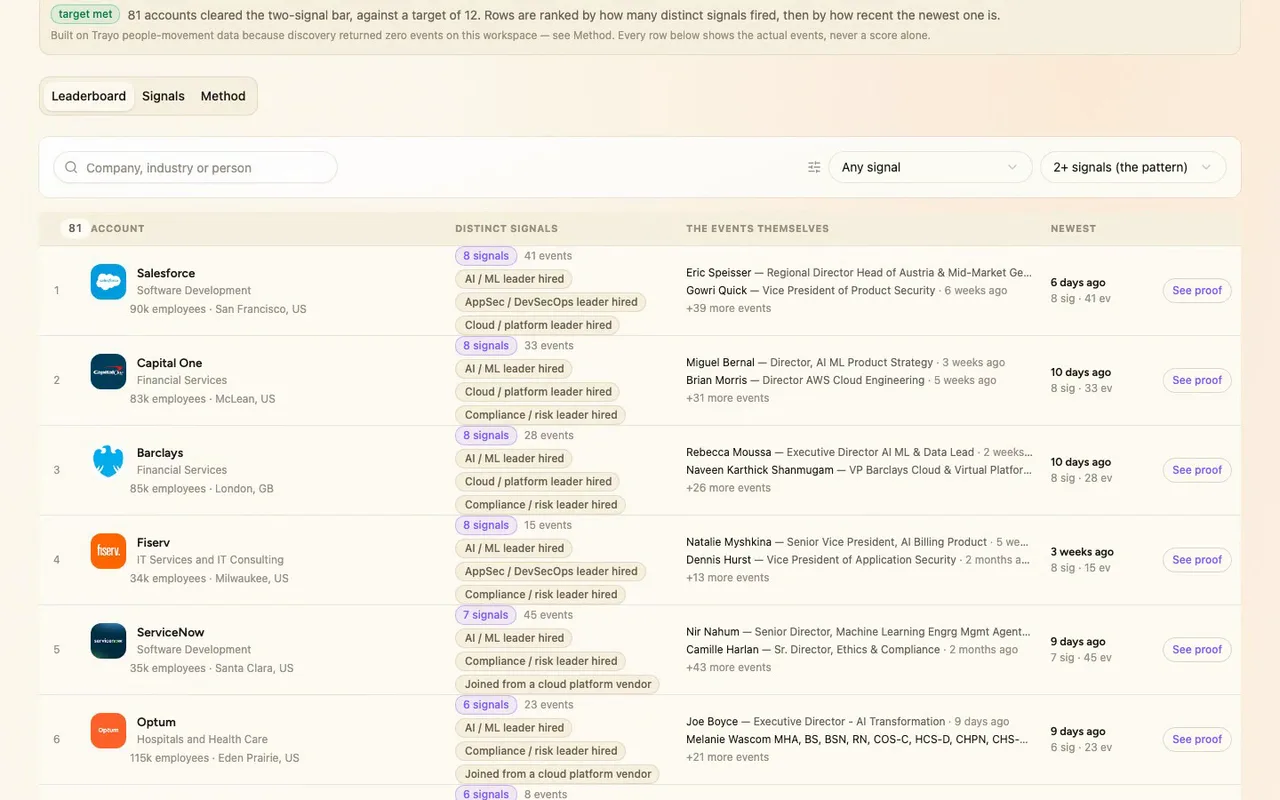The image size is (1280, 800).
Task: Click the 7 signals badge for ServiceNow
Action: 486,615
